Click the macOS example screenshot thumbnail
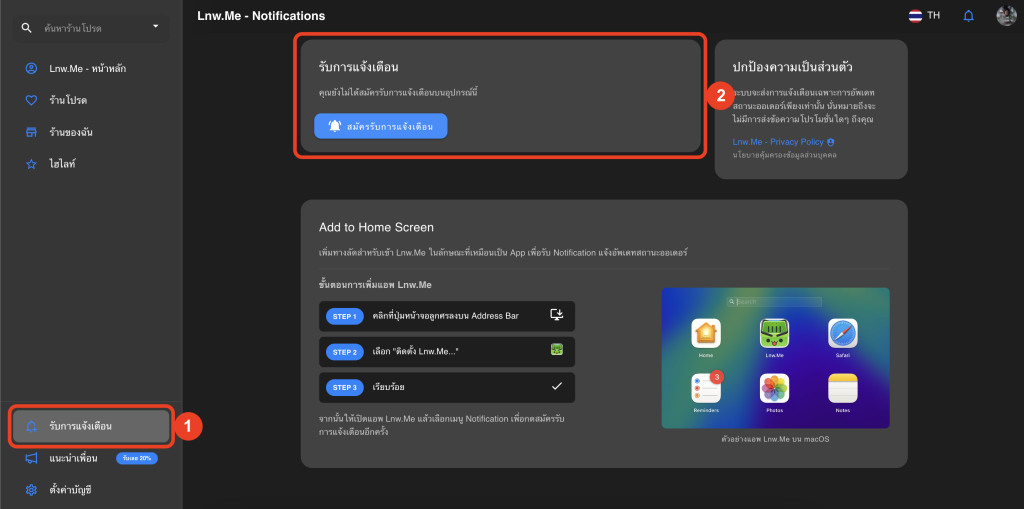Screen dimensions: 1024x509 click(x=775, y=357)
